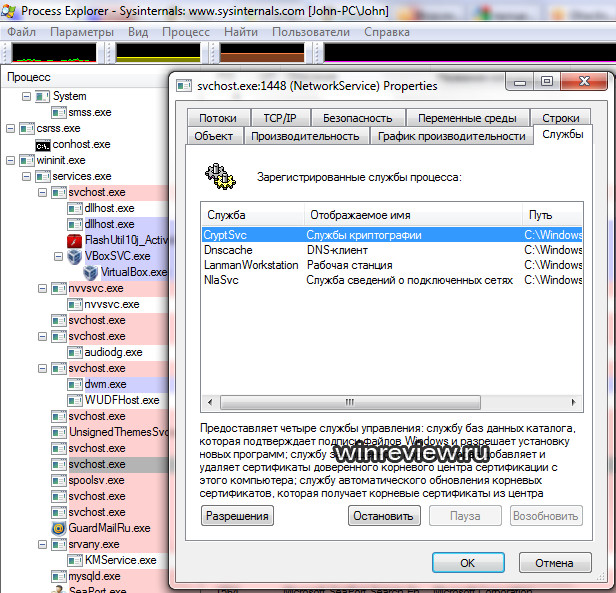Screen dimensions: 616x593
Task: Click the wininit.exe process icon
Action: [x=27, y=161]
